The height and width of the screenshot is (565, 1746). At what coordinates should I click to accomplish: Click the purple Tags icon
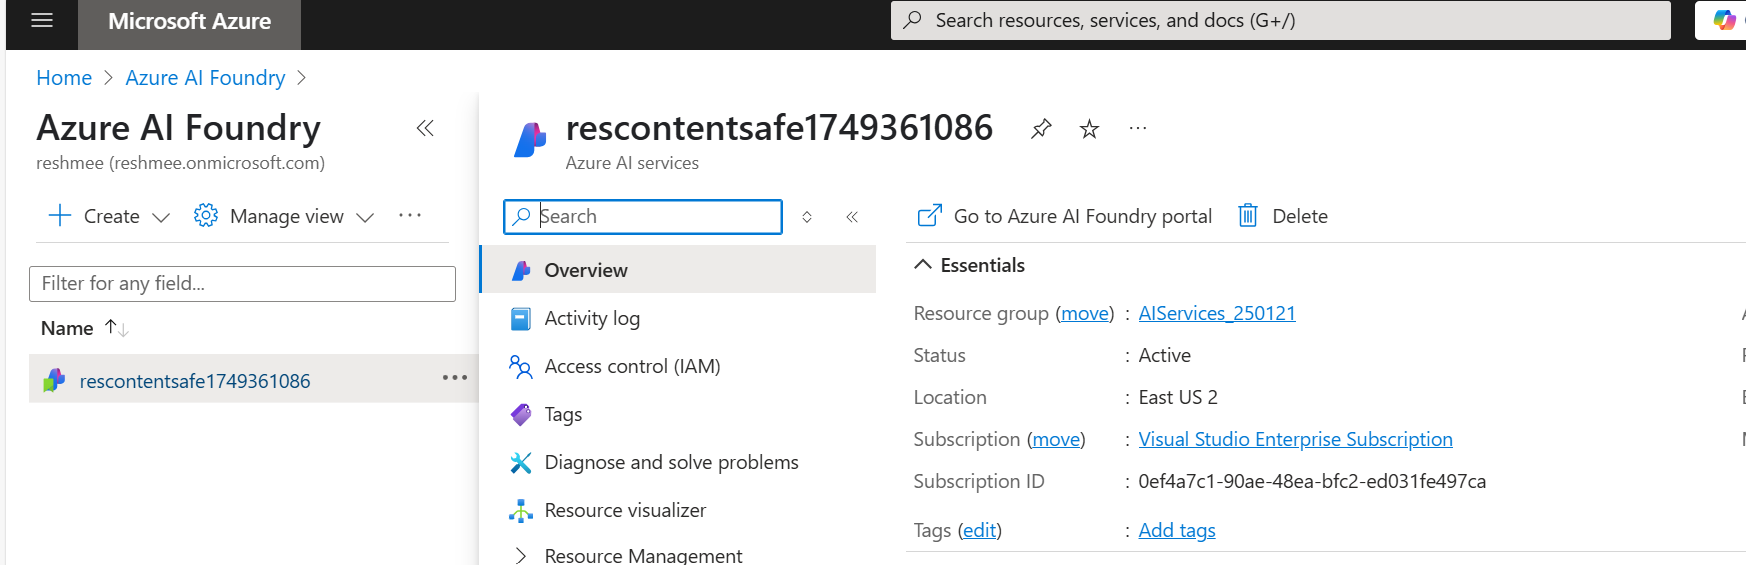coord(521,414)
